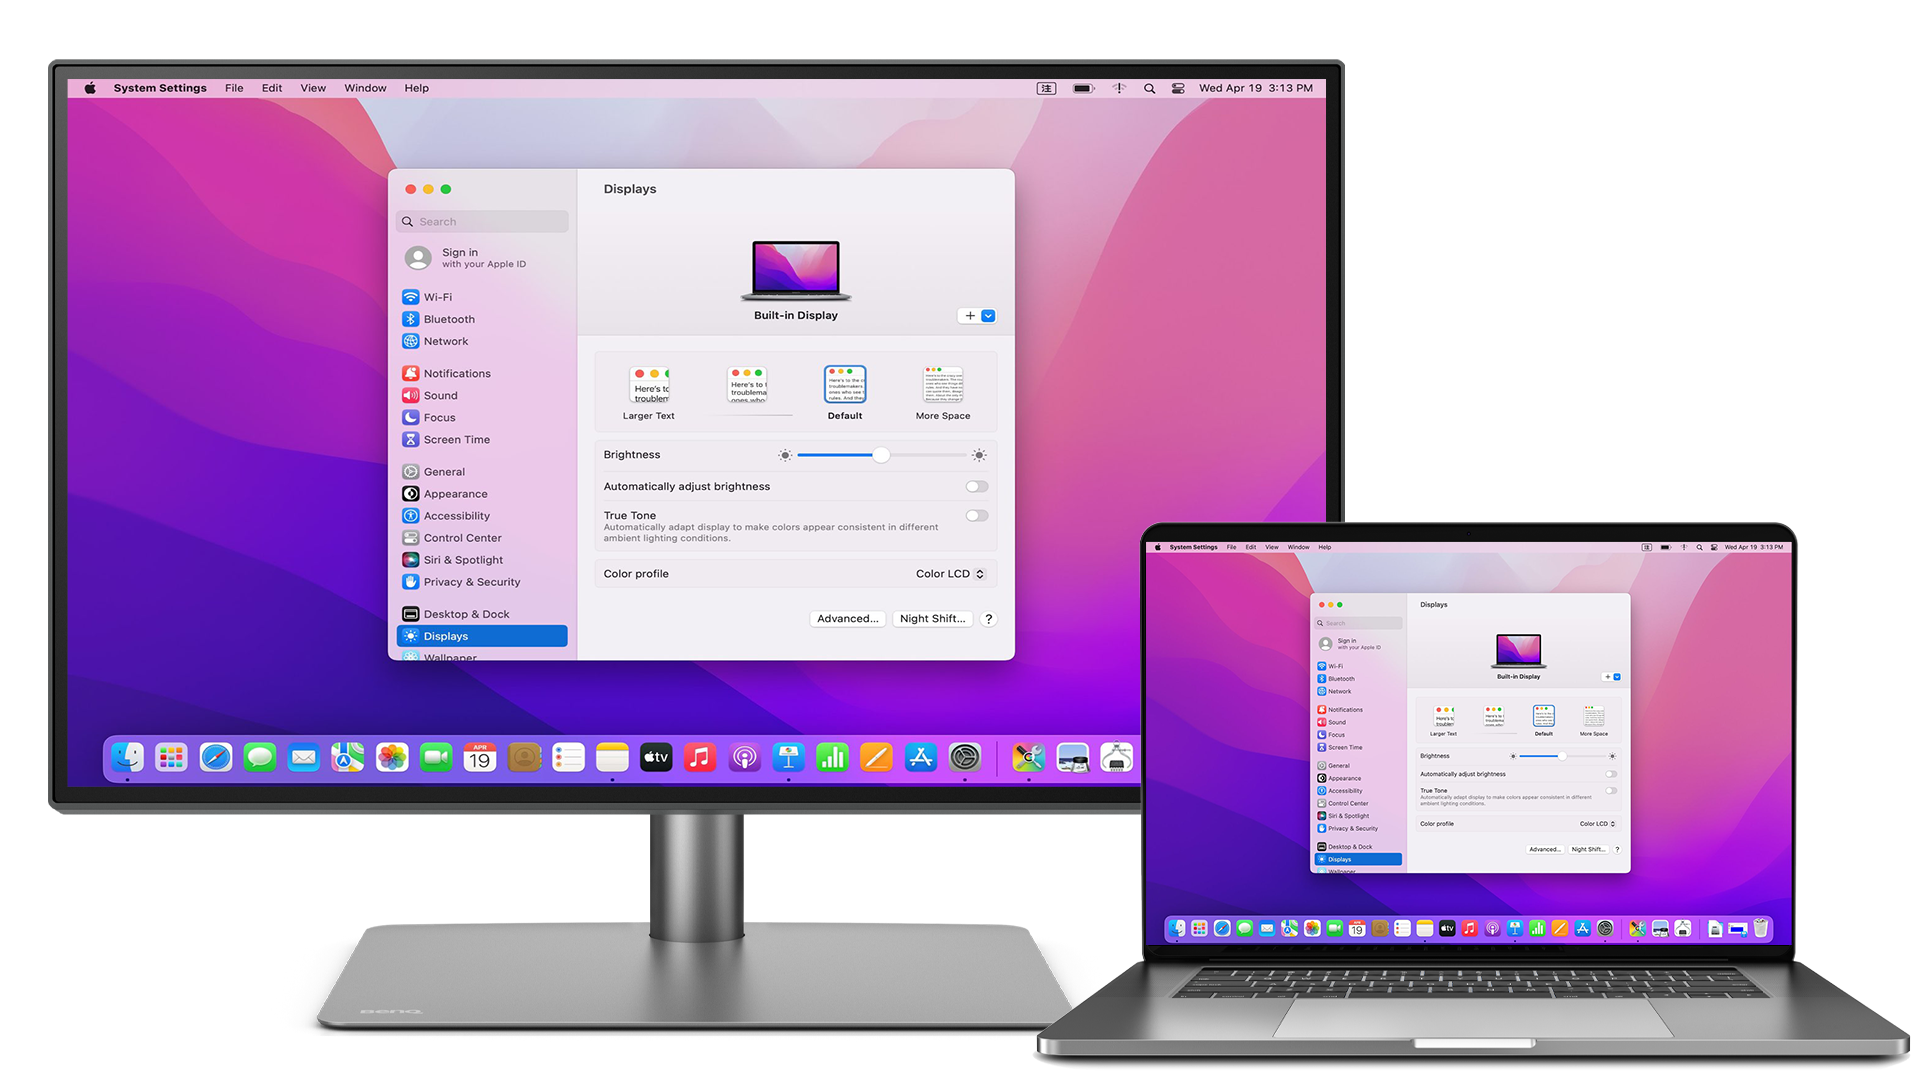Viewport: 1920px width, 1080px height.
Task: Select Color profile dropdown
Action: (949, 574)
